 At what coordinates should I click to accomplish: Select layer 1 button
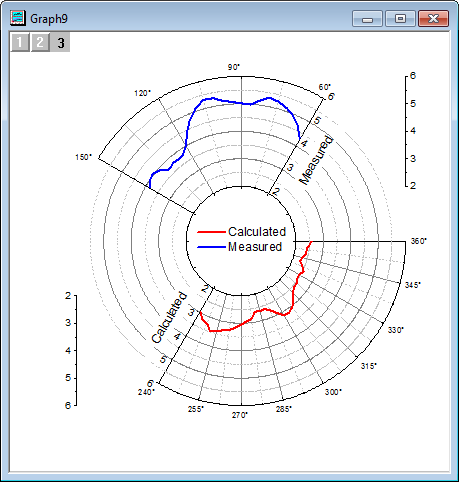[x=20, y=42]
